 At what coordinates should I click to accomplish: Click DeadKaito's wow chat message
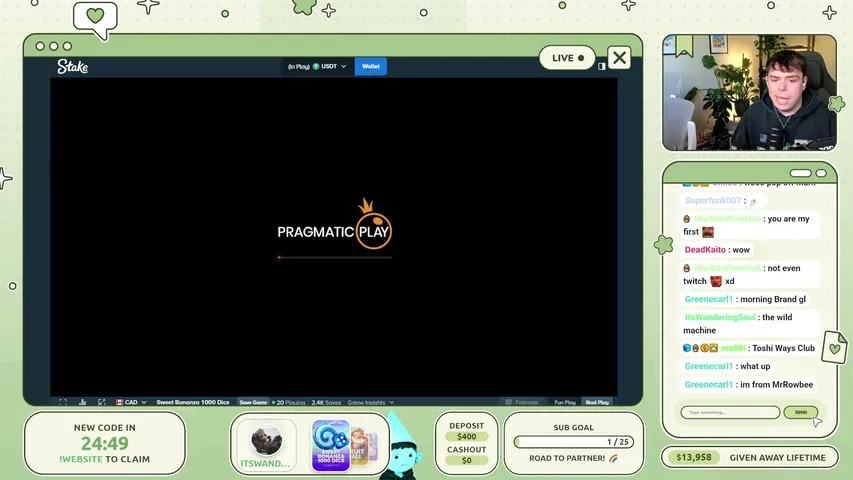tap(717, 250)
